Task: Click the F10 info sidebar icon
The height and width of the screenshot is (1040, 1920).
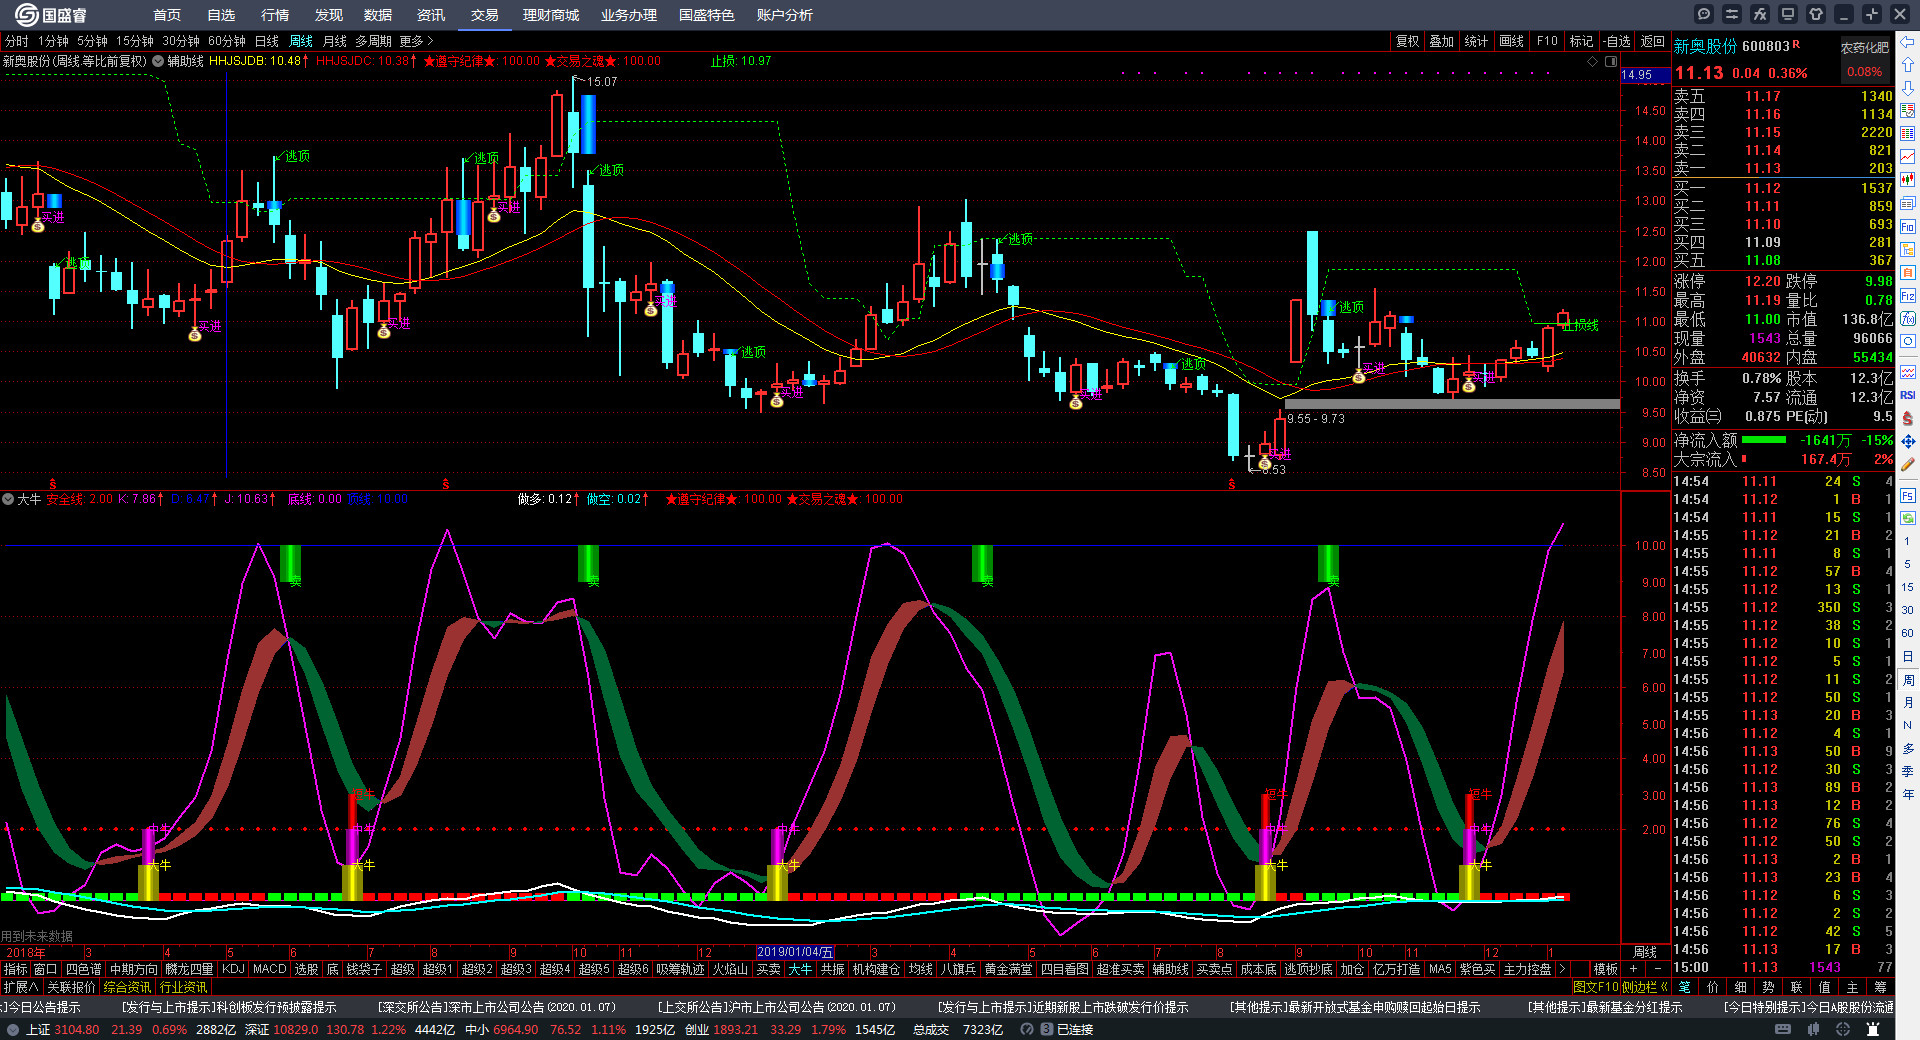Action: (x=1908, y=227)
